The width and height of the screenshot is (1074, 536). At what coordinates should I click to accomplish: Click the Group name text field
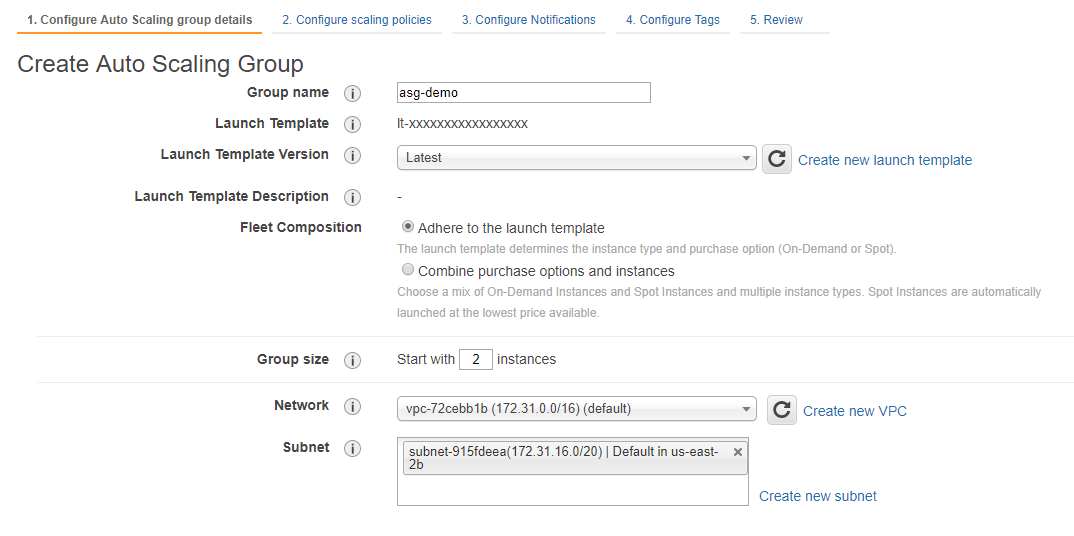523,93
